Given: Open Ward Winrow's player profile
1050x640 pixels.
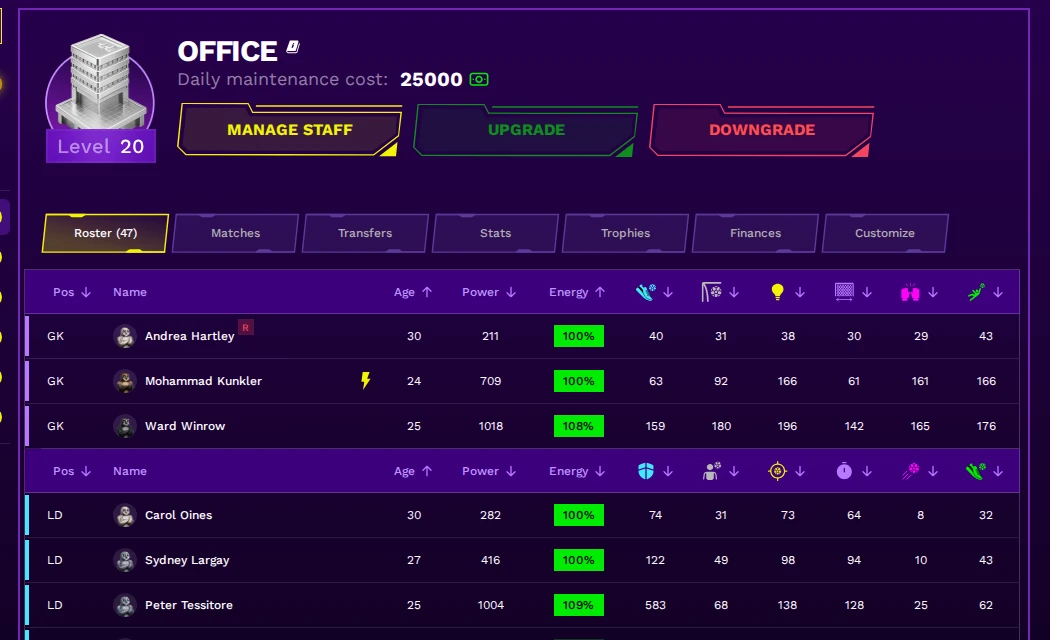Looking at the screenshot, I should (x=185, y=426).
